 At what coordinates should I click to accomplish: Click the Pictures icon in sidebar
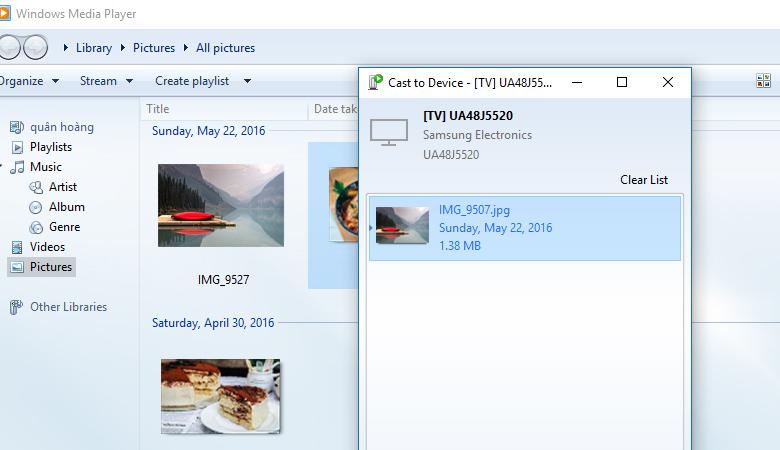[17, 267]
